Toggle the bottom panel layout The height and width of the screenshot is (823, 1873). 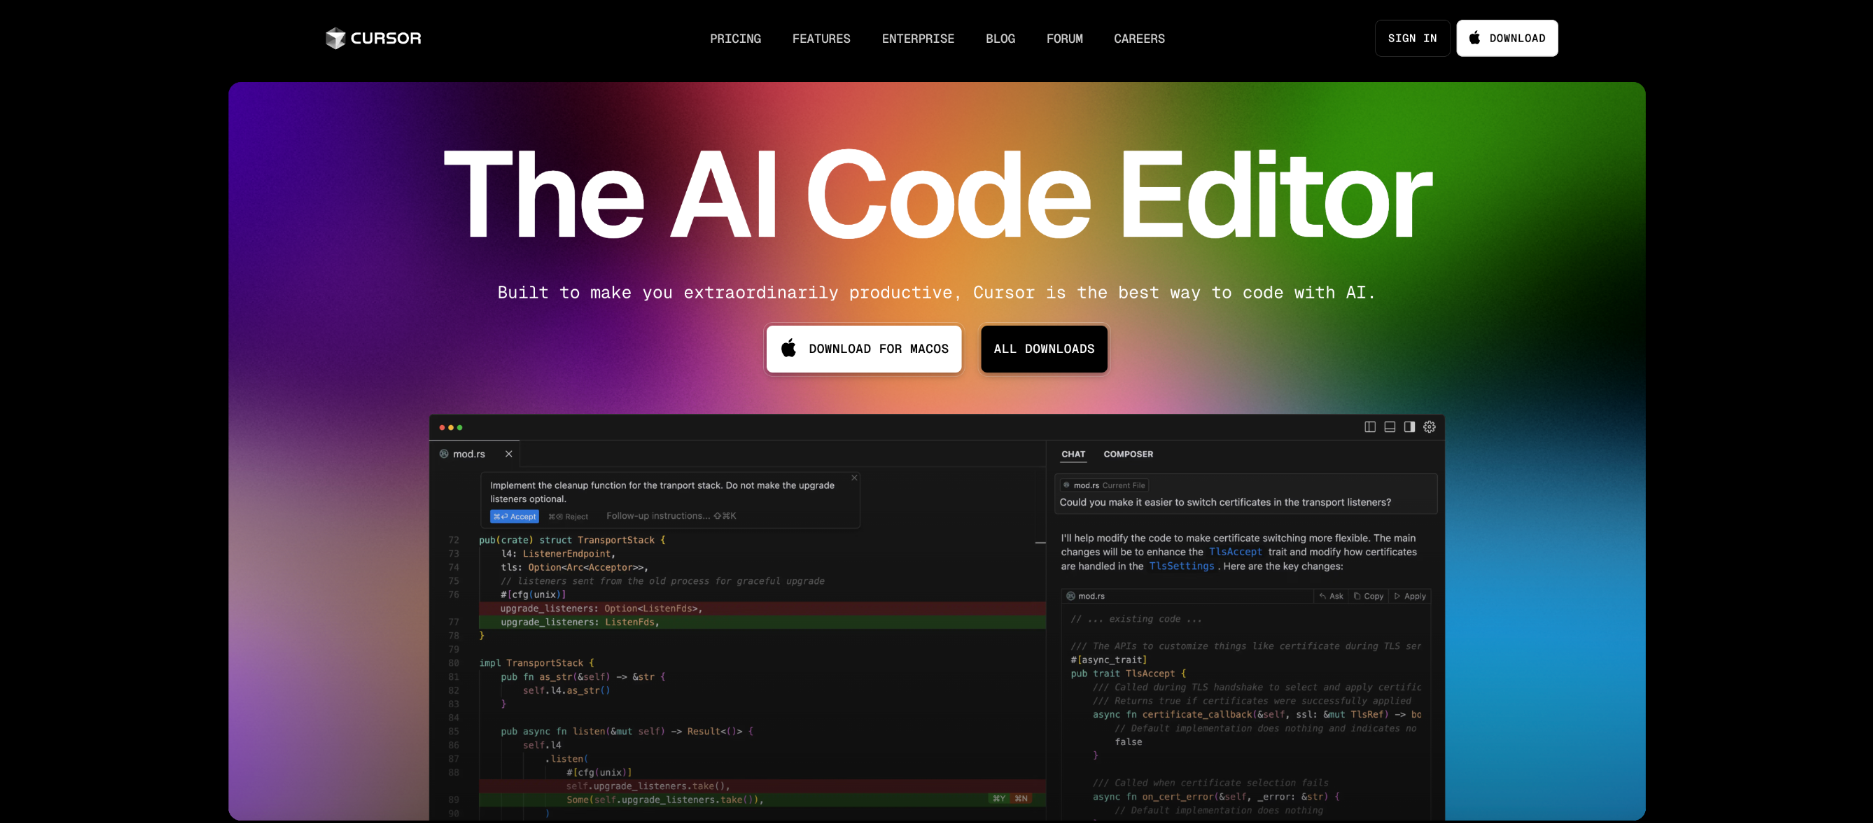[x=1389, y=427]
